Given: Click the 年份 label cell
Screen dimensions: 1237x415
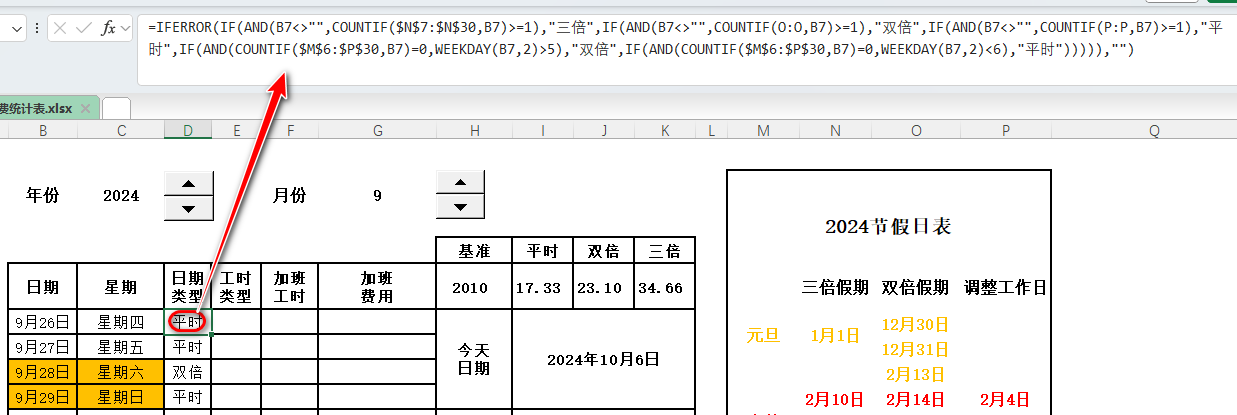Looking at the screenshot, I should point(43,196).
